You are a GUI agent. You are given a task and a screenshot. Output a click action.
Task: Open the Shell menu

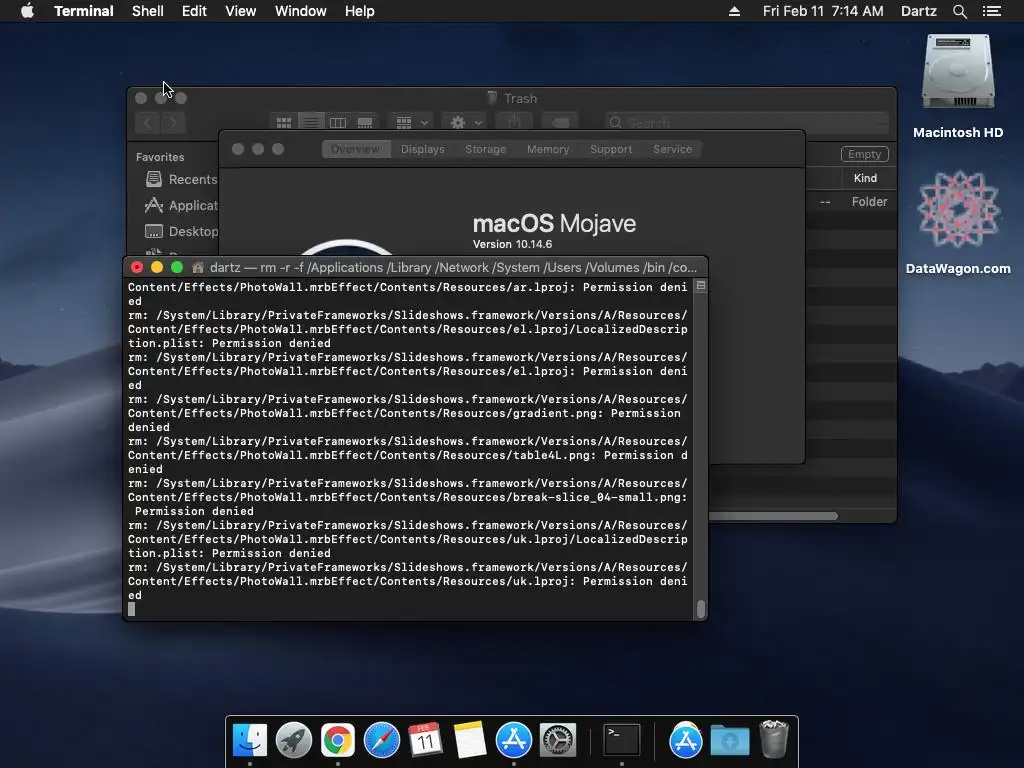point(148,11)
